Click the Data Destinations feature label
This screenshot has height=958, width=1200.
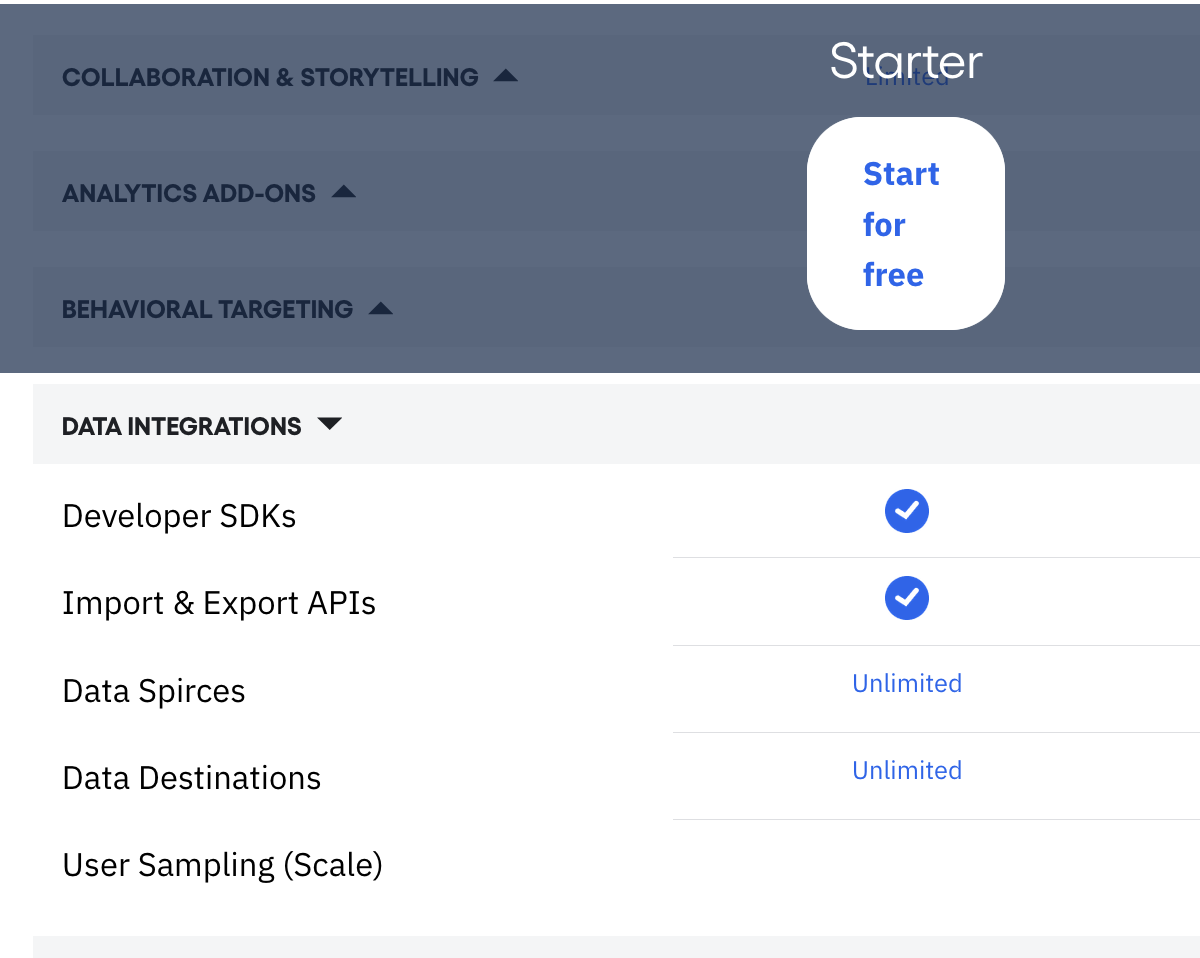click(191, 779)
